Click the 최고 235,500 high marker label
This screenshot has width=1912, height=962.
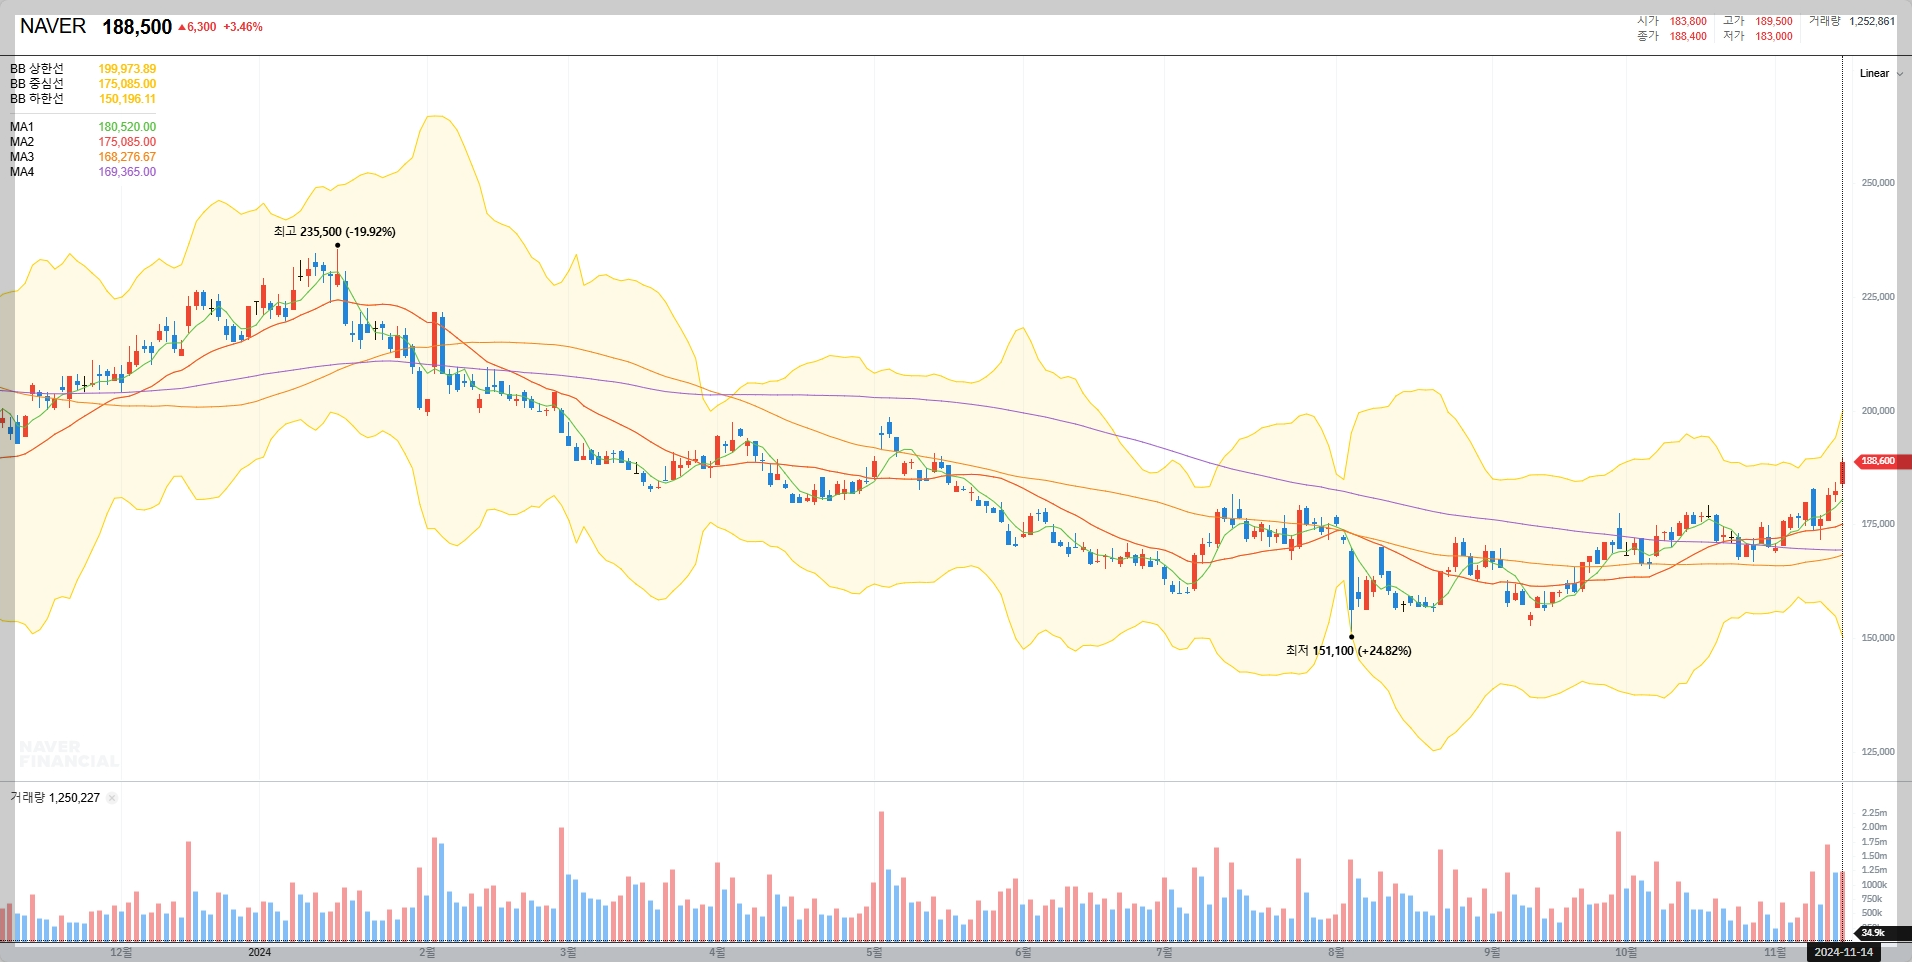click(334, 232)
